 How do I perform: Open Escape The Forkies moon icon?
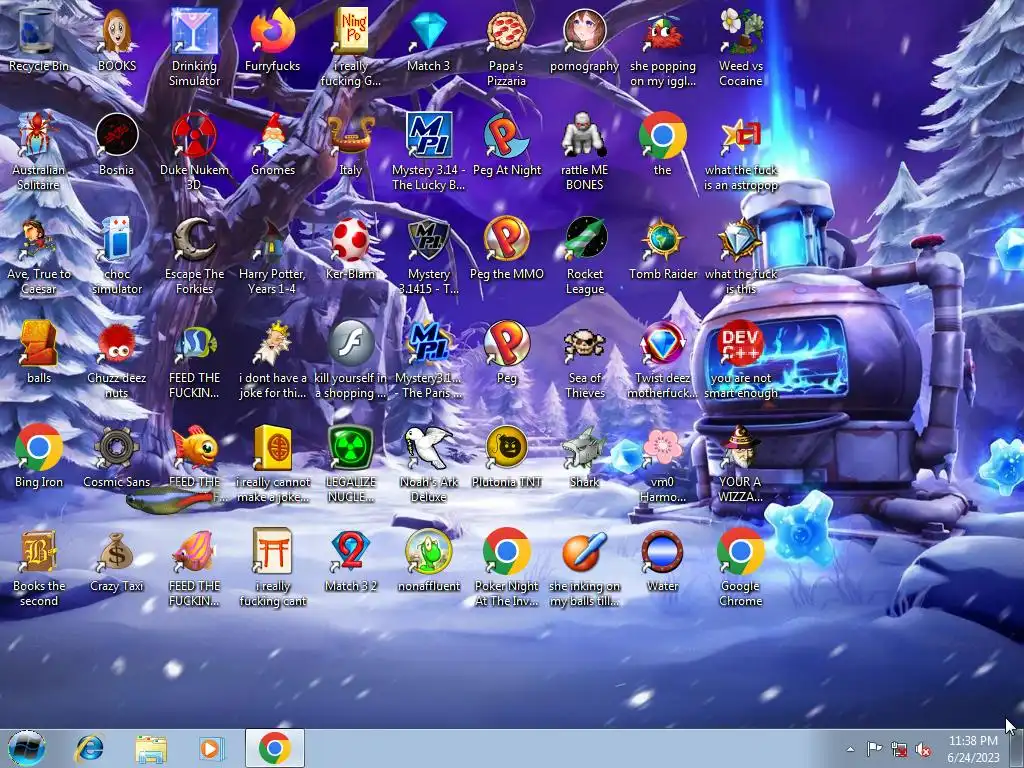194,255
